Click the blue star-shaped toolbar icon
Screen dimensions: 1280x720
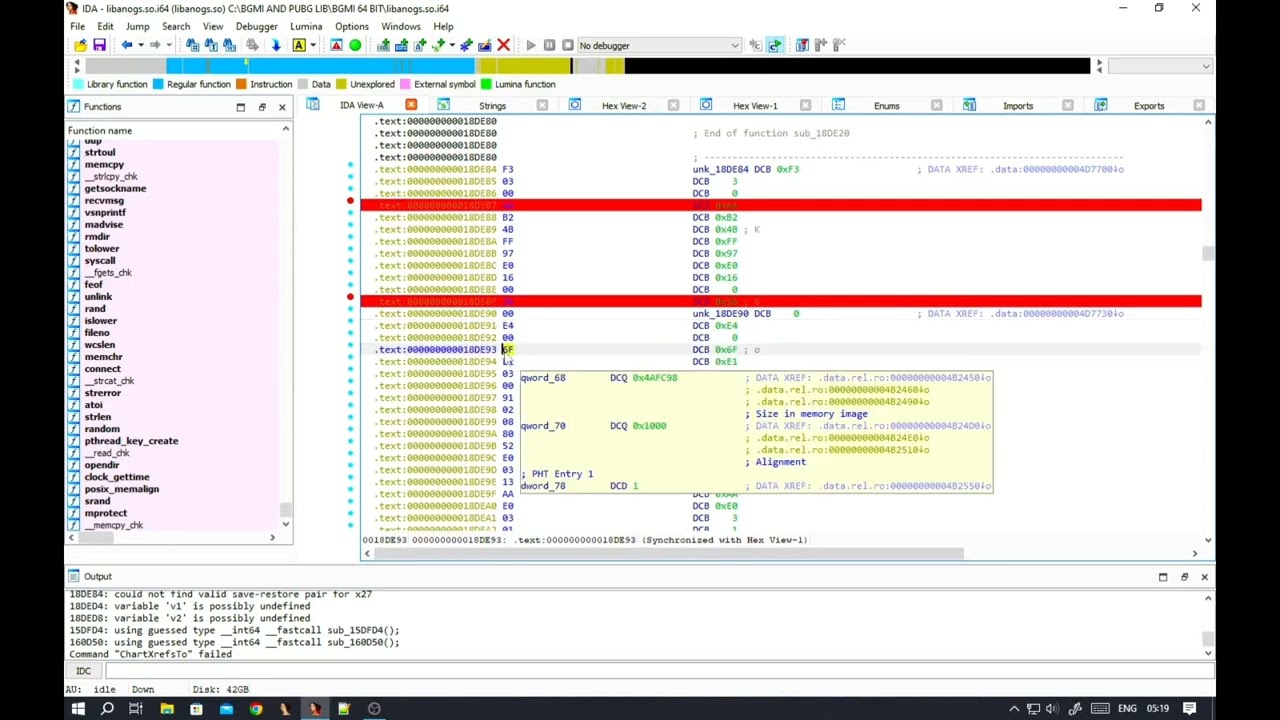466,45
